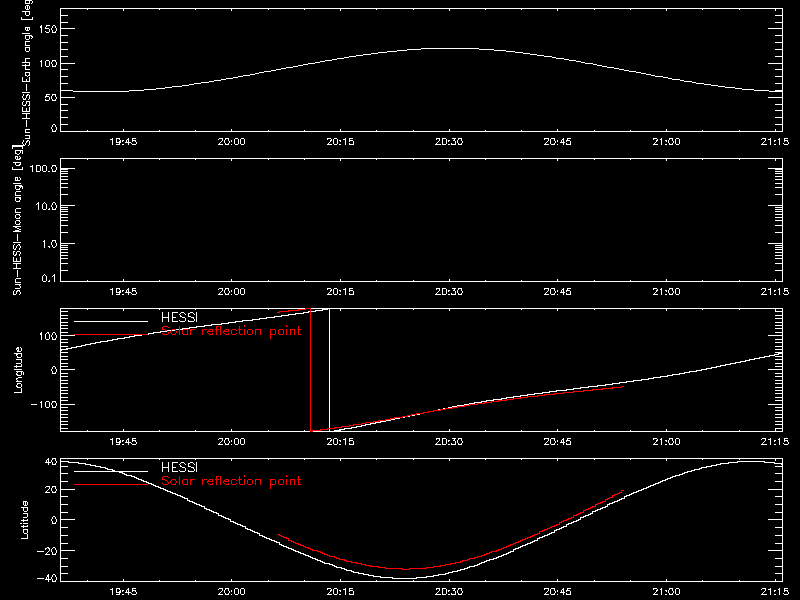Click the 20 tick on Latitude axis
Image resolution: width=800 pixels, height=600 pixels.
(51, 489)
